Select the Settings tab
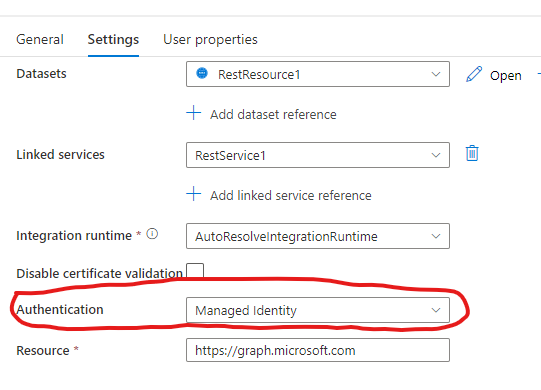Image resolution: width=541 pixels, height=390 pixels. coord(113,39)
